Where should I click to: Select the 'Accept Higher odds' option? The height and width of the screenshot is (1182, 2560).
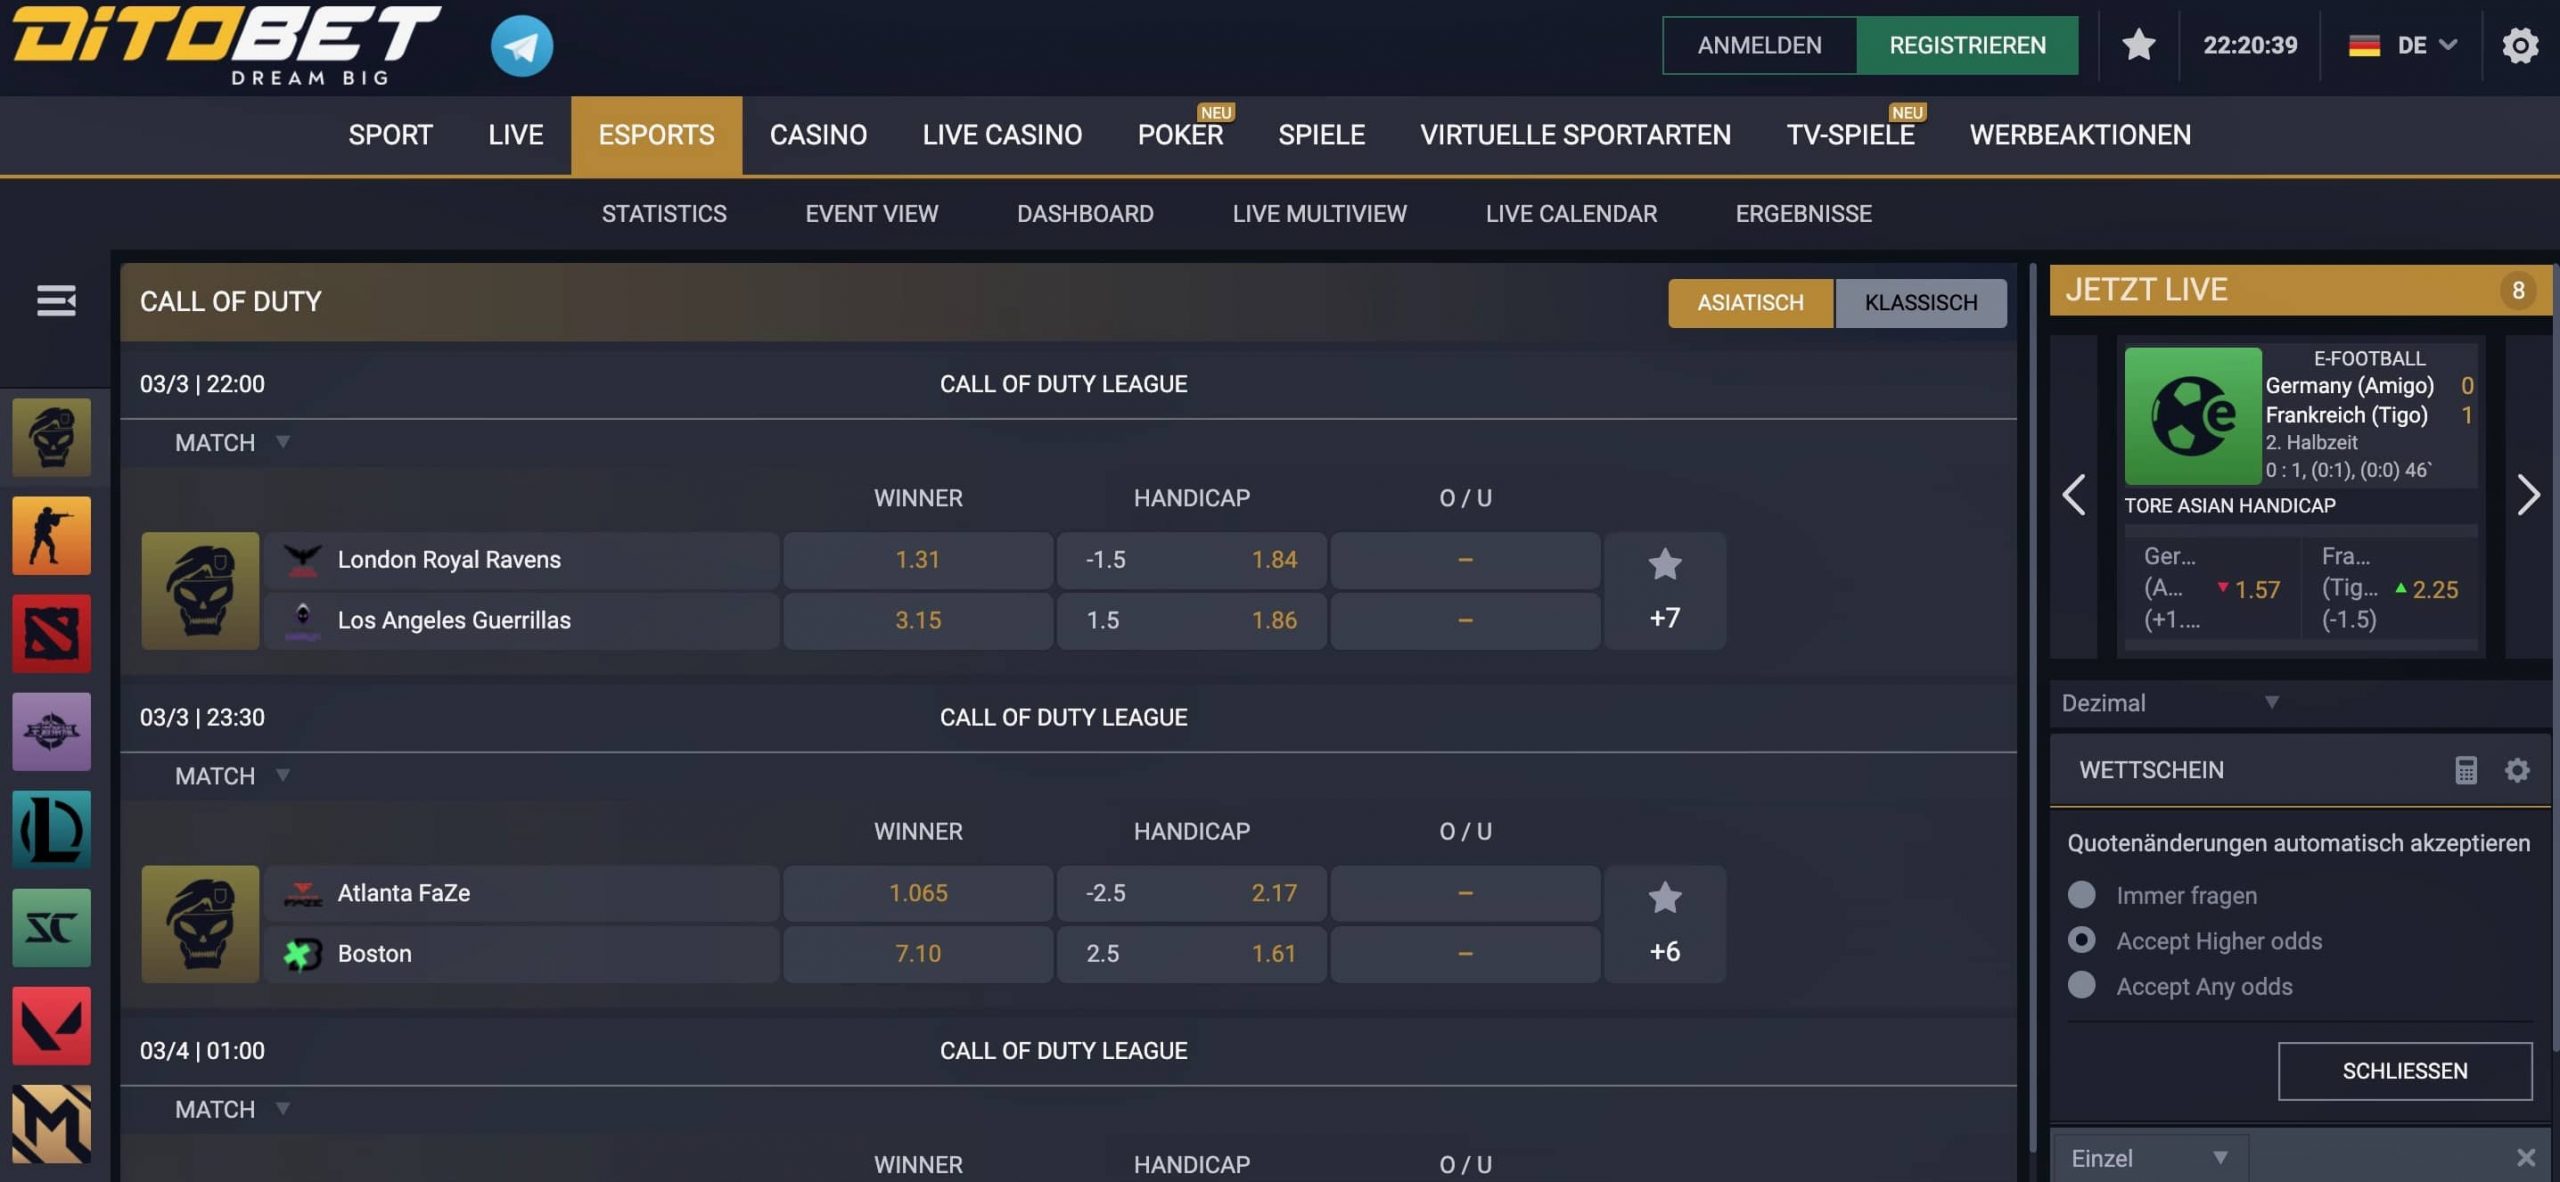pos(2081,940)
